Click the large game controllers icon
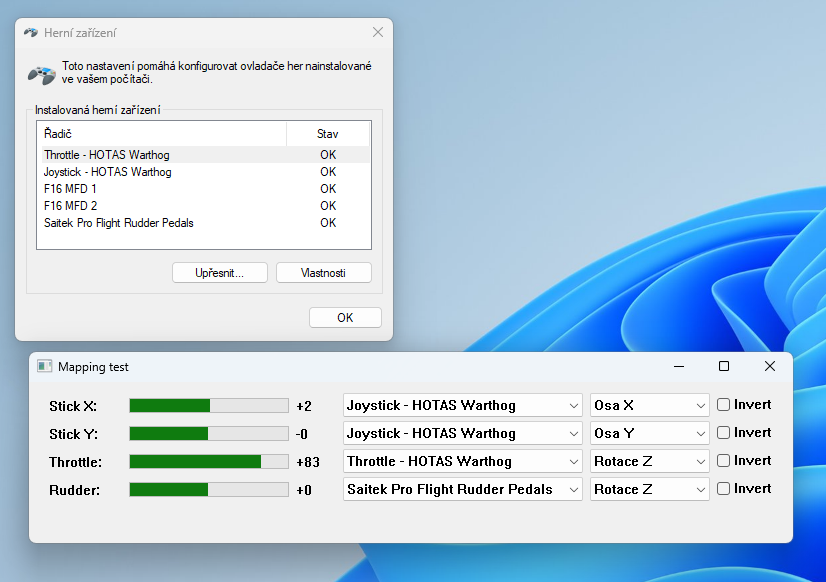Screen dimensions: 826x582 (x=41, y=74)
